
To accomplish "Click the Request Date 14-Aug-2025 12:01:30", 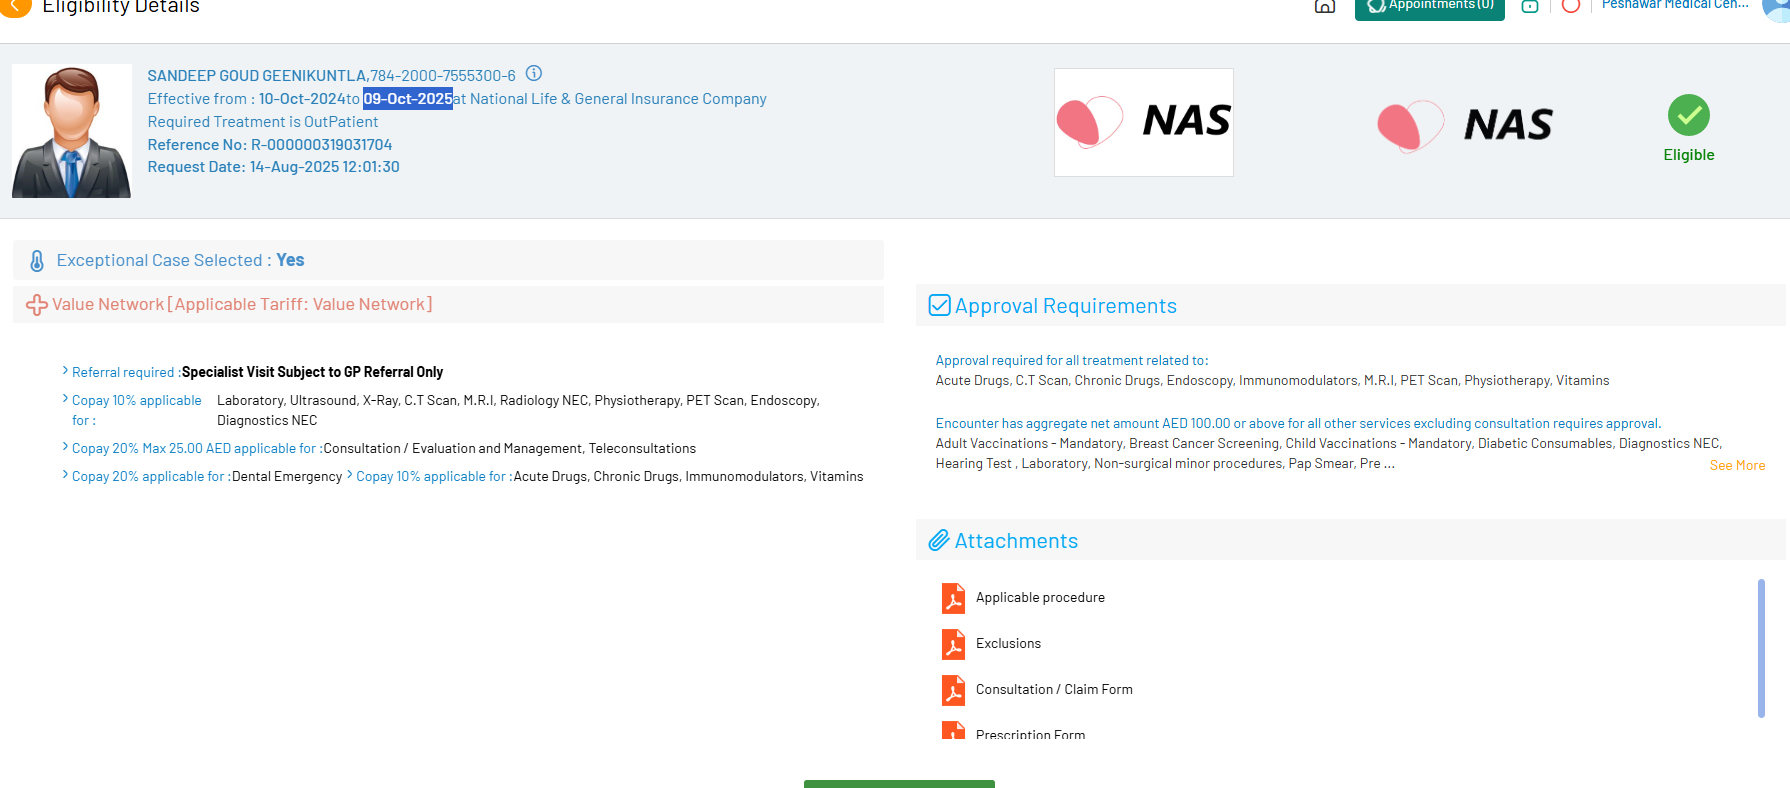I will click(274, 167).
